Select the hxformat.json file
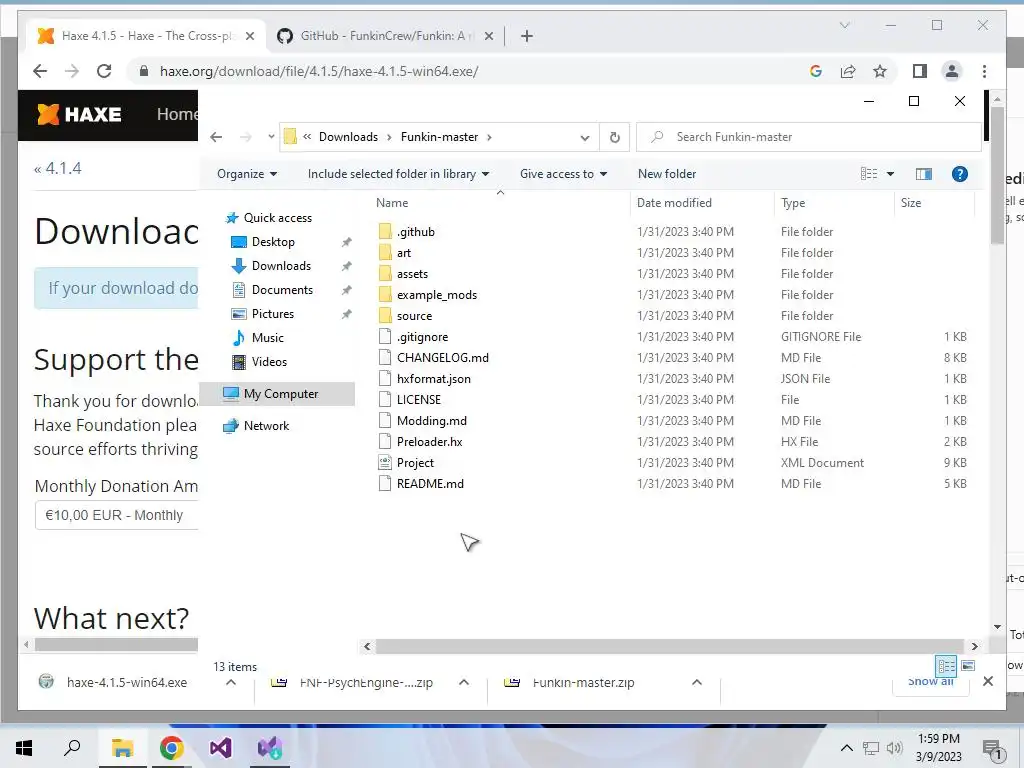This screenshot has width=1024, height=768. [x=433, y=379]
